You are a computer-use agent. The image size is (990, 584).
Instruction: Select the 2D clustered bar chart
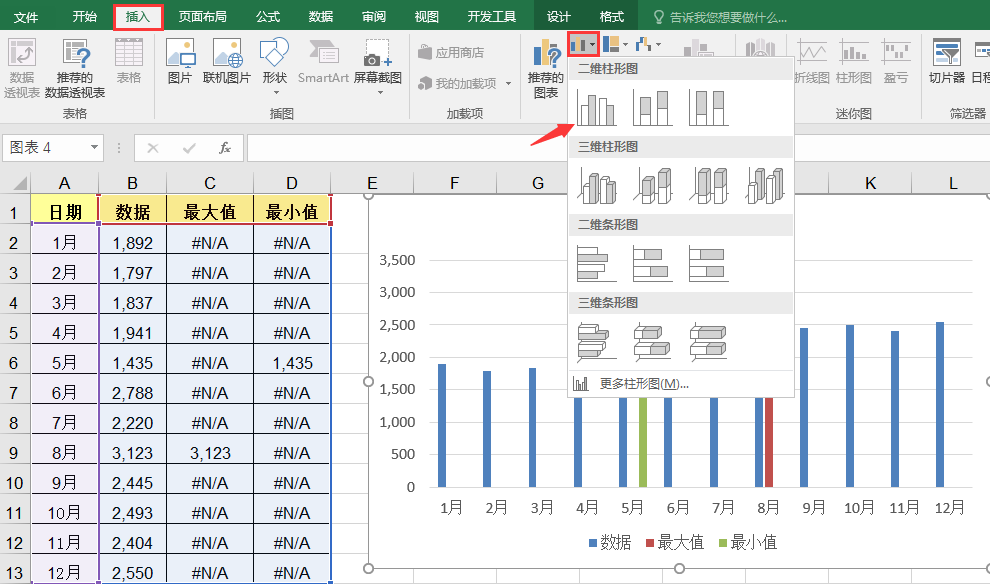coord(597,263)
